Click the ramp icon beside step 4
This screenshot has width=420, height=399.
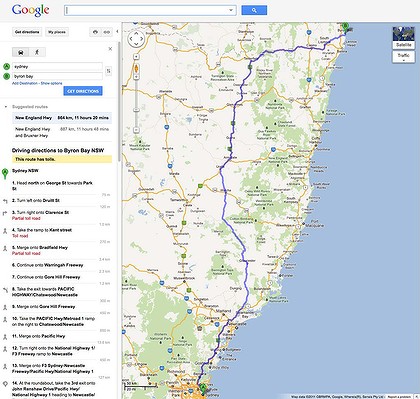[5, 231]
